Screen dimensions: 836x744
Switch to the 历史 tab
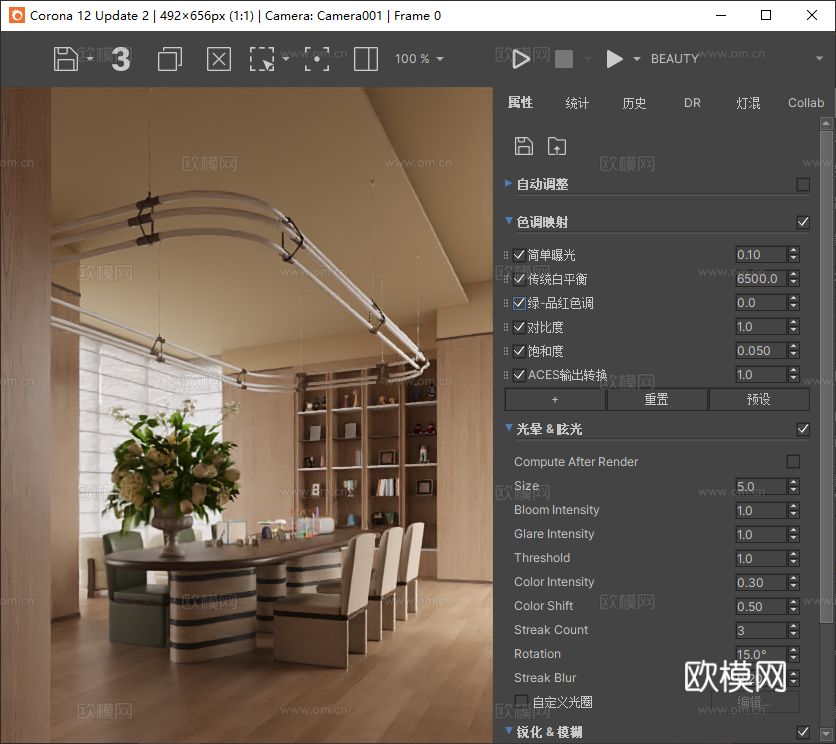[x=634, y=102]
